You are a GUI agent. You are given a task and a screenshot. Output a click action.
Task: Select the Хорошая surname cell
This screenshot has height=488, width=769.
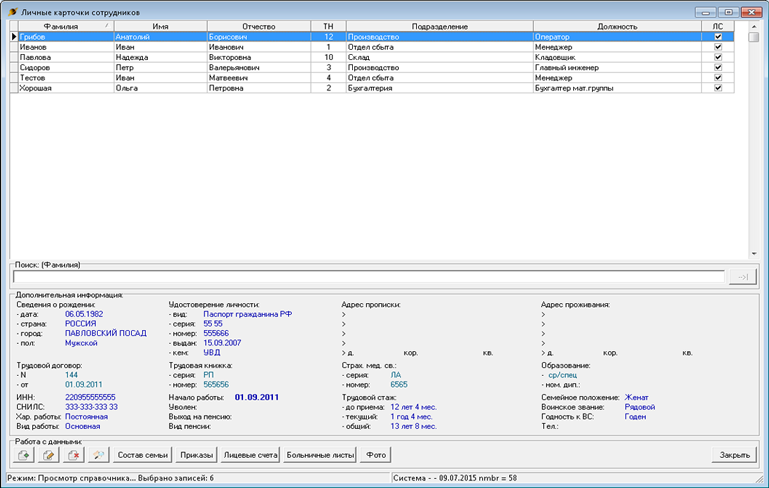[66, 88]
